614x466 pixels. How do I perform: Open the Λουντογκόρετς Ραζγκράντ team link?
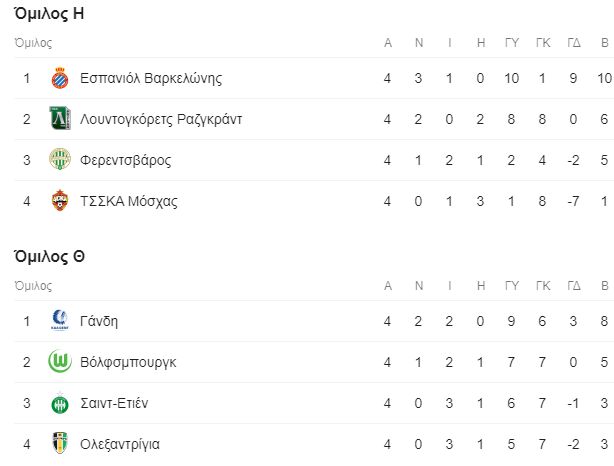pyautogui.click(x=161, y=119)
